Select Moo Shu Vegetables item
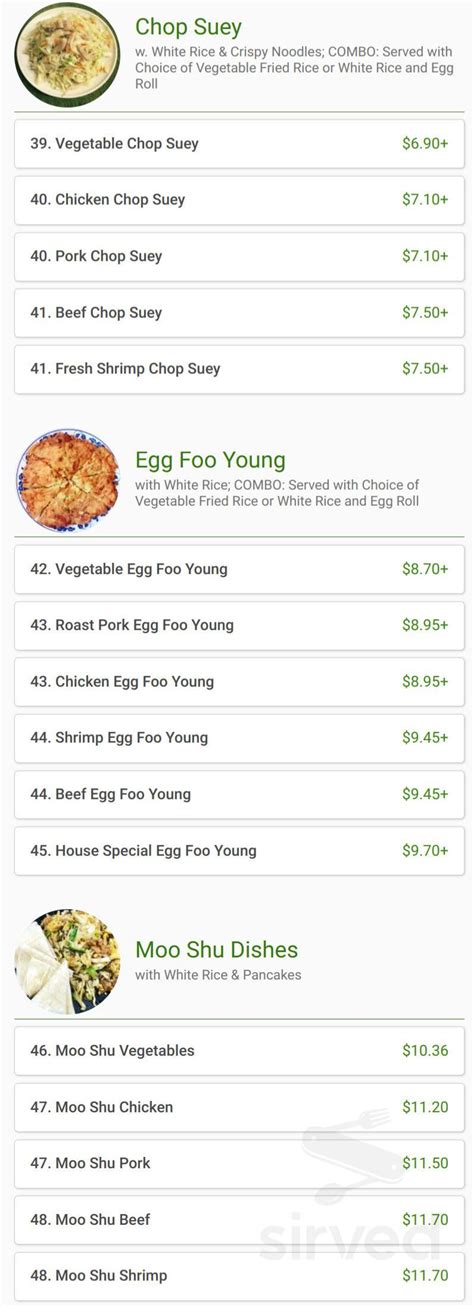This screenshot has width=474, height=1307. [239, 1051]
